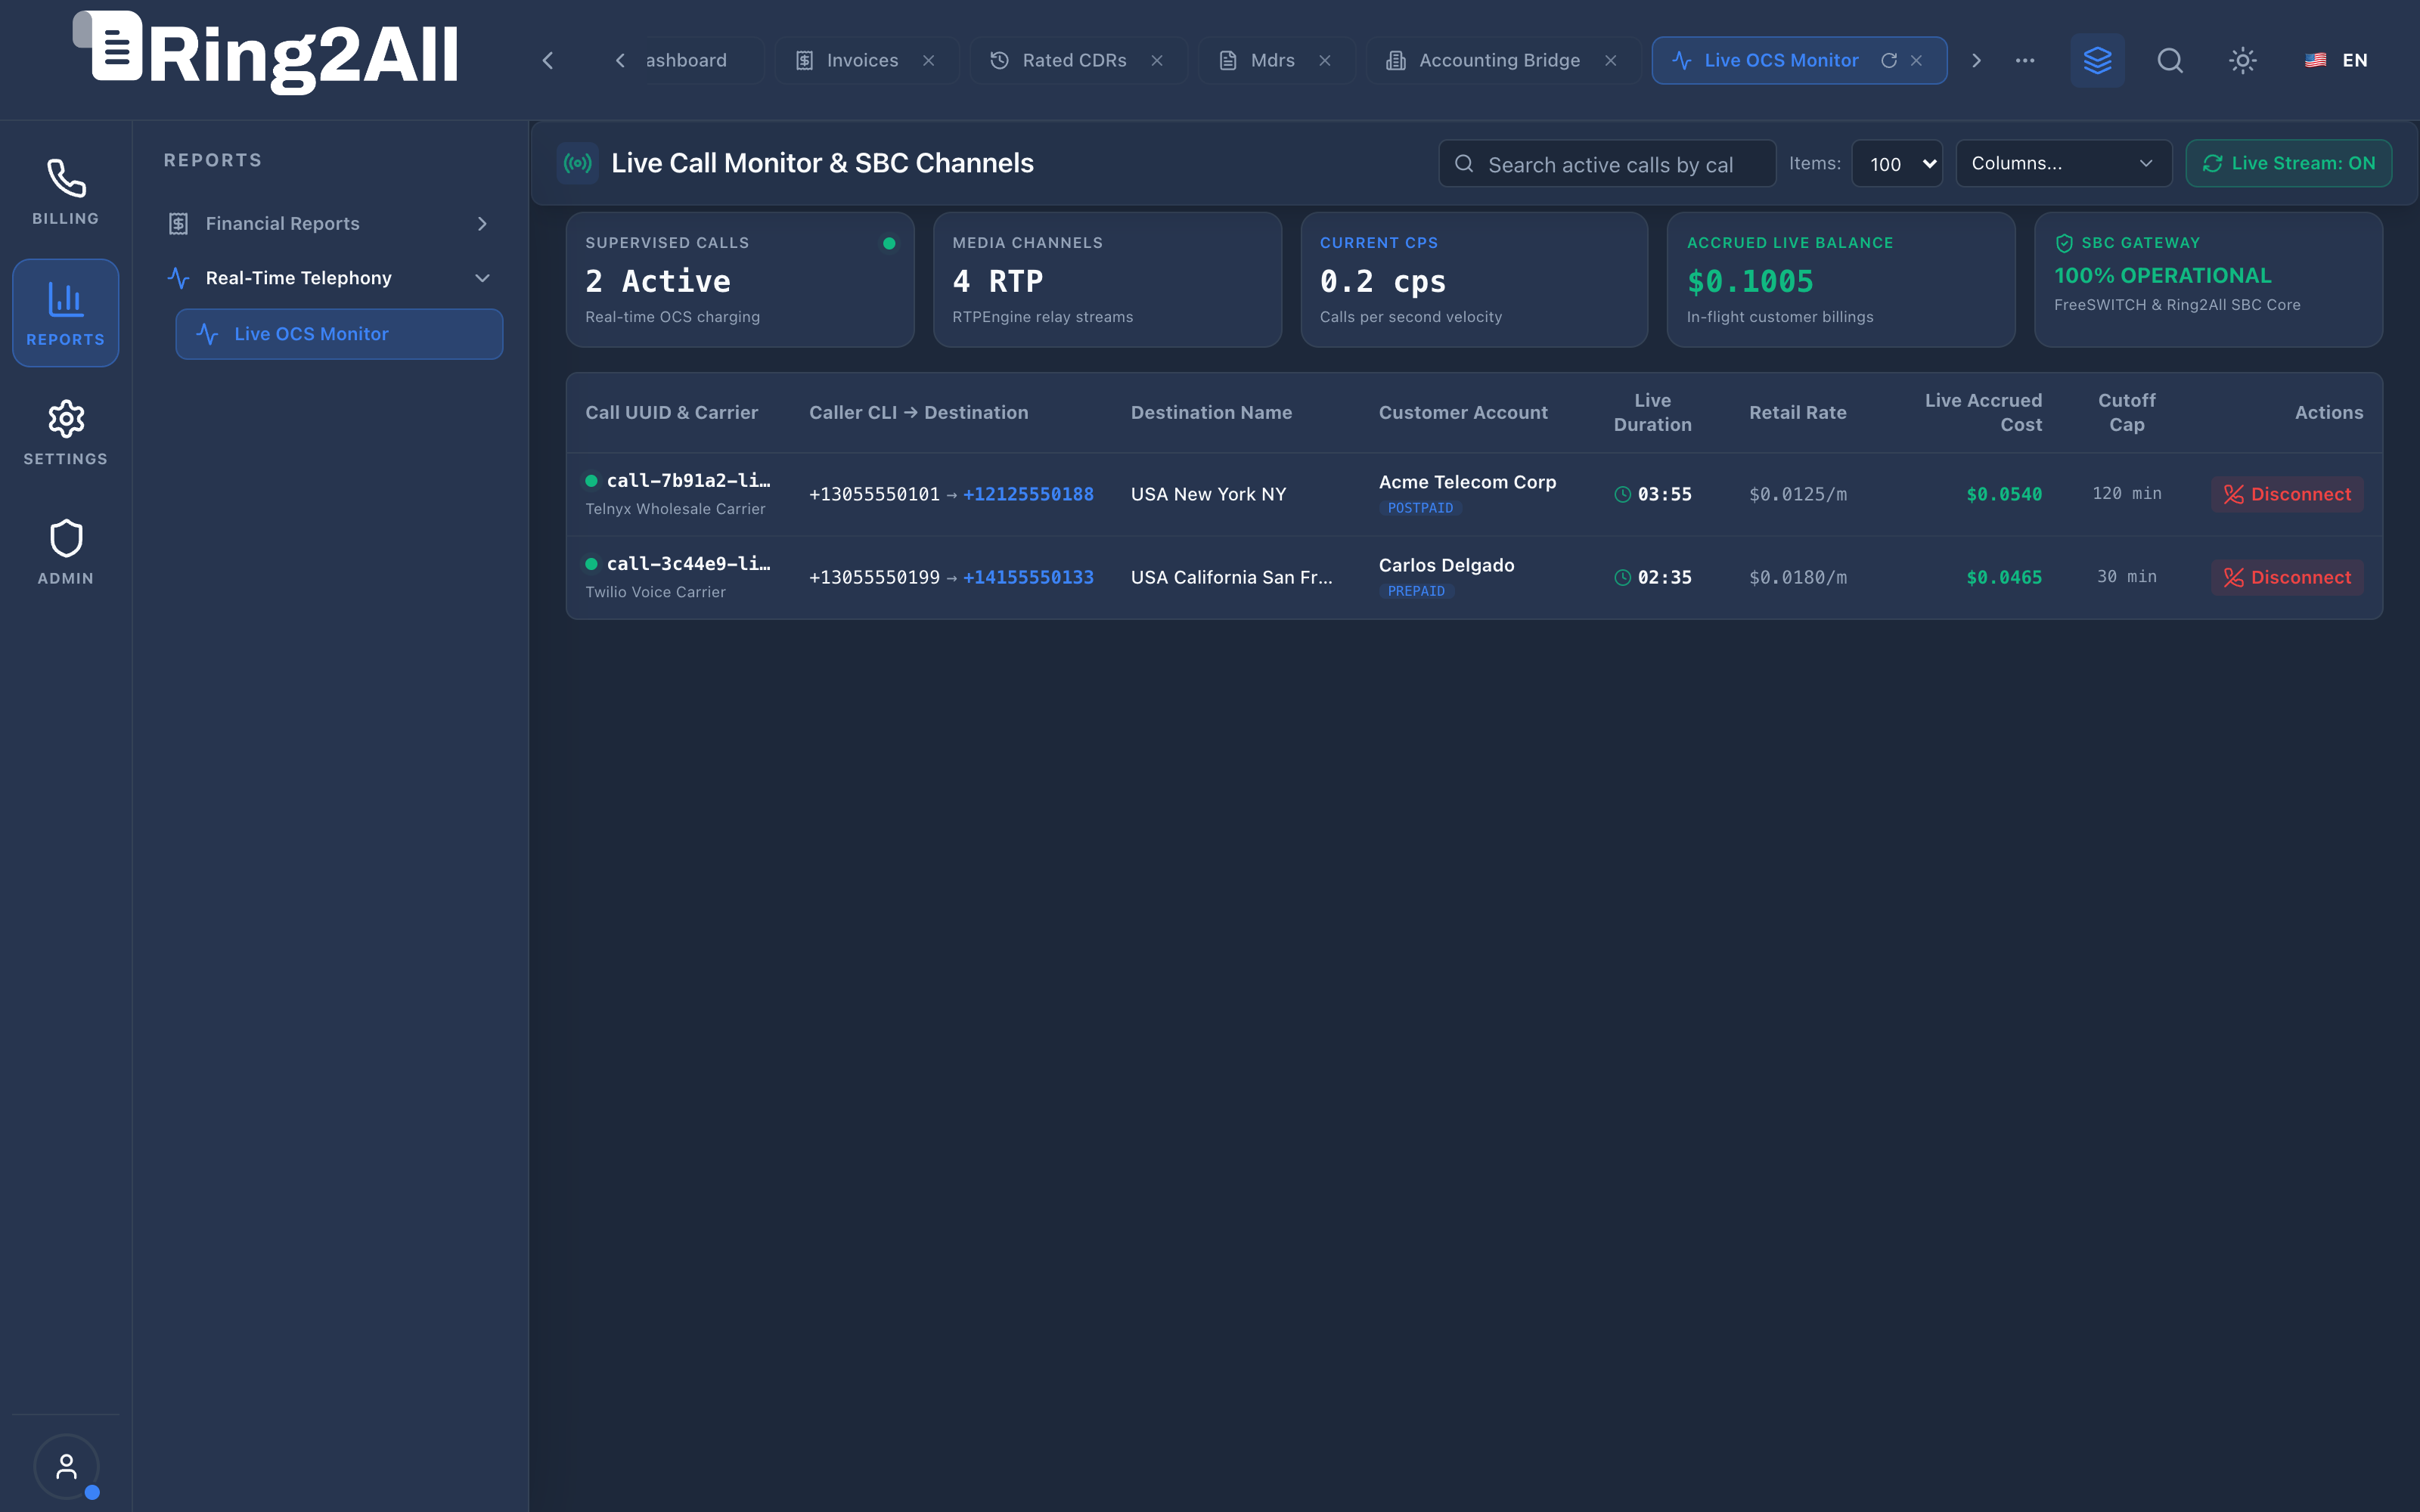The image size is (2420, 1512).
Task: Open the user profile avatar
Action: pyautogui.click(x=66, y=1466)
